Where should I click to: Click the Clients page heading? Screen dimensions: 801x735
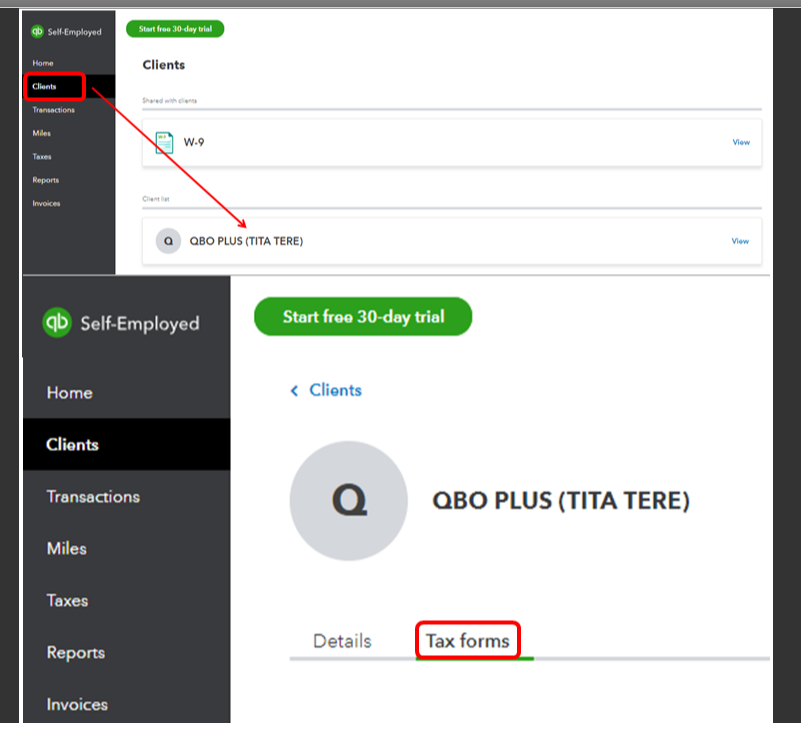(x=163, y=65)
